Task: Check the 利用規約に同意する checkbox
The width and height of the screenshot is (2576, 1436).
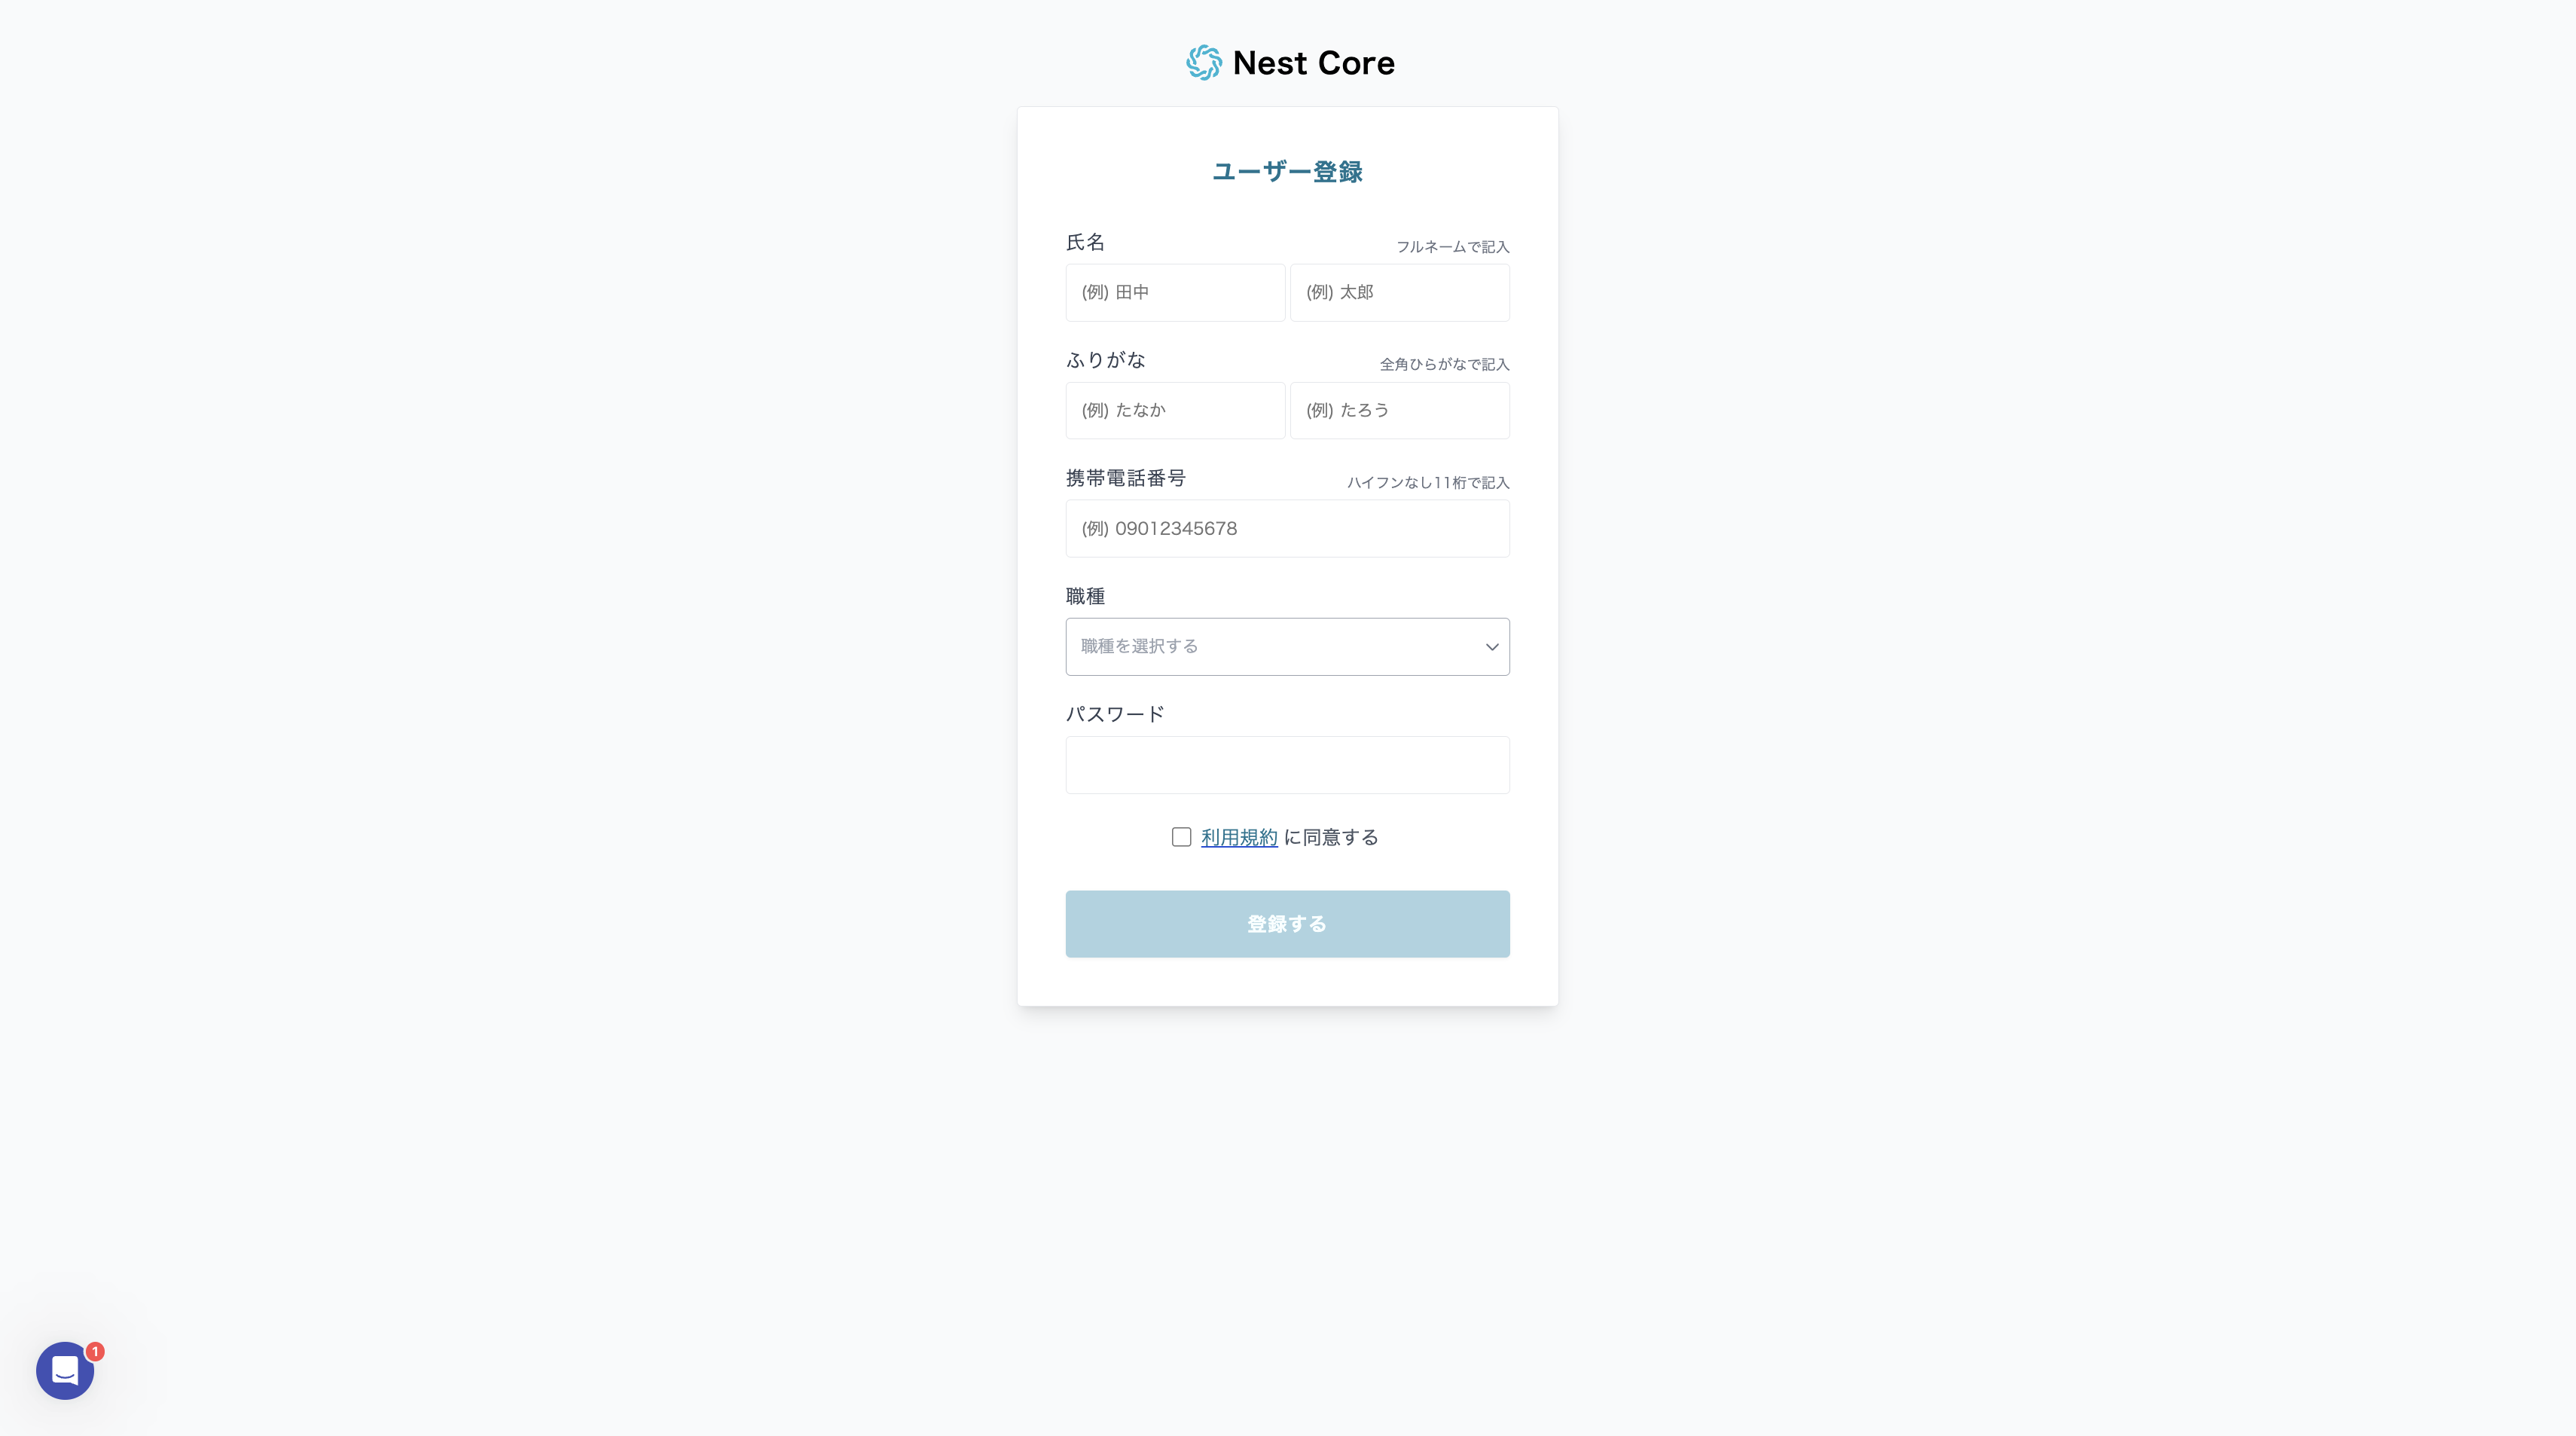Action: 1181,837
